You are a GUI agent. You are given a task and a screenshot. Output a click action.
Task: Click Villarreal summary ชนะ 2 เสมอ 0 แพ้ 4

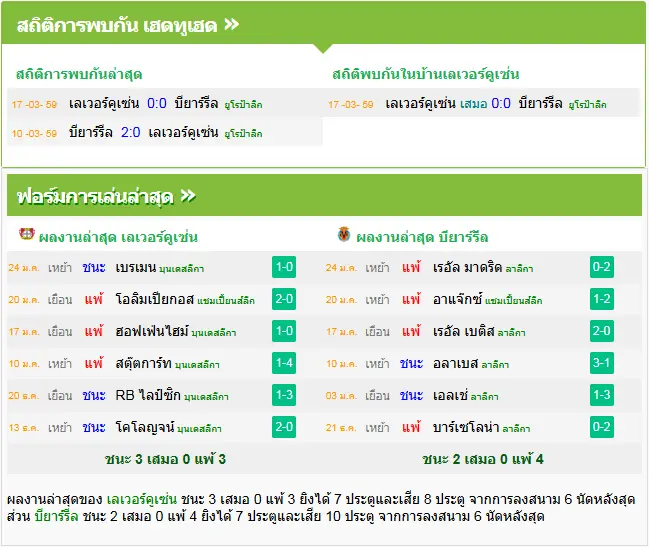click(x=483, y=459)
